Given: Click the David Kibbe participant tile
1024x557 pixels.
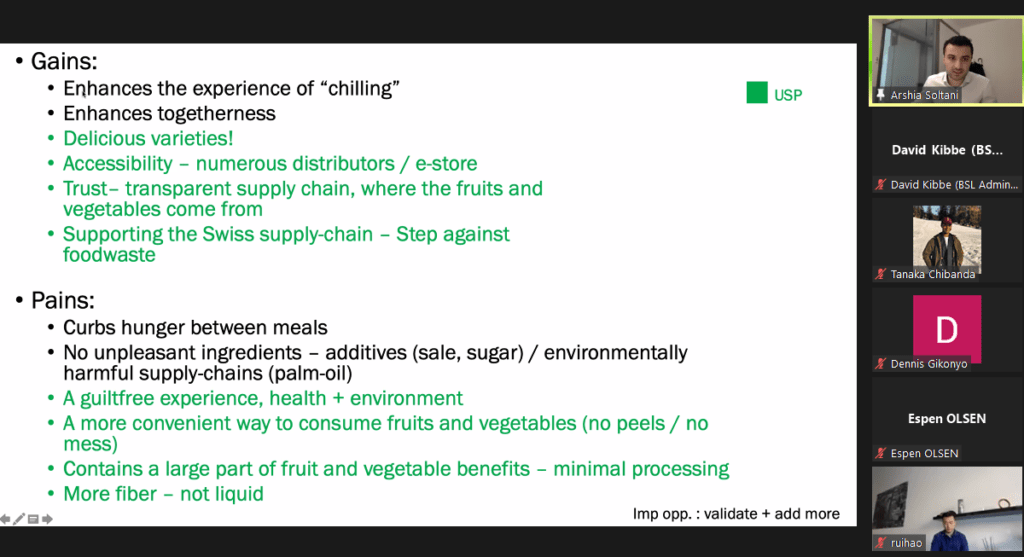Looking at the screenshot, I should point(946,150).
